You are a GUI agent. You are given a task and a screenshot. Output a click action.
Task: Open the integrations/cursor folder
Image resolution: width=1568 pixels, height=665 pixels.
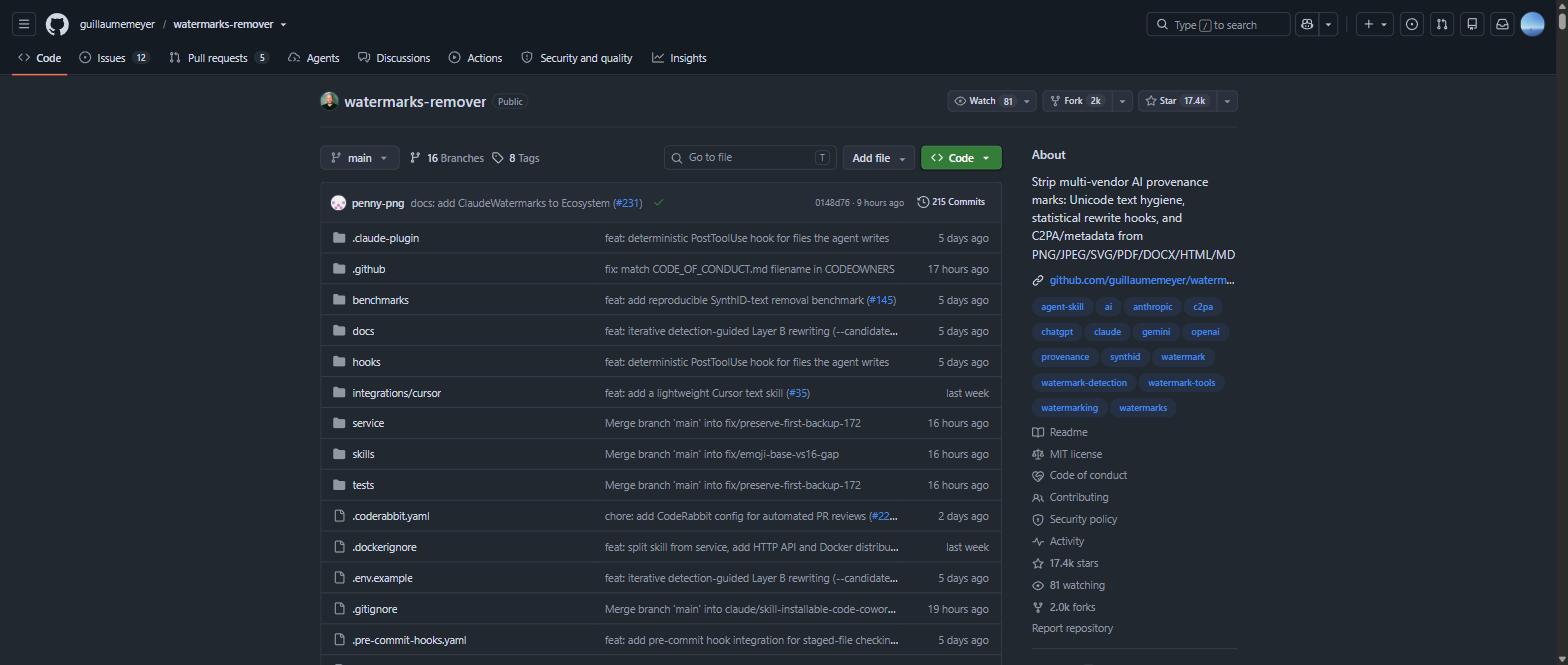[396, 393]
